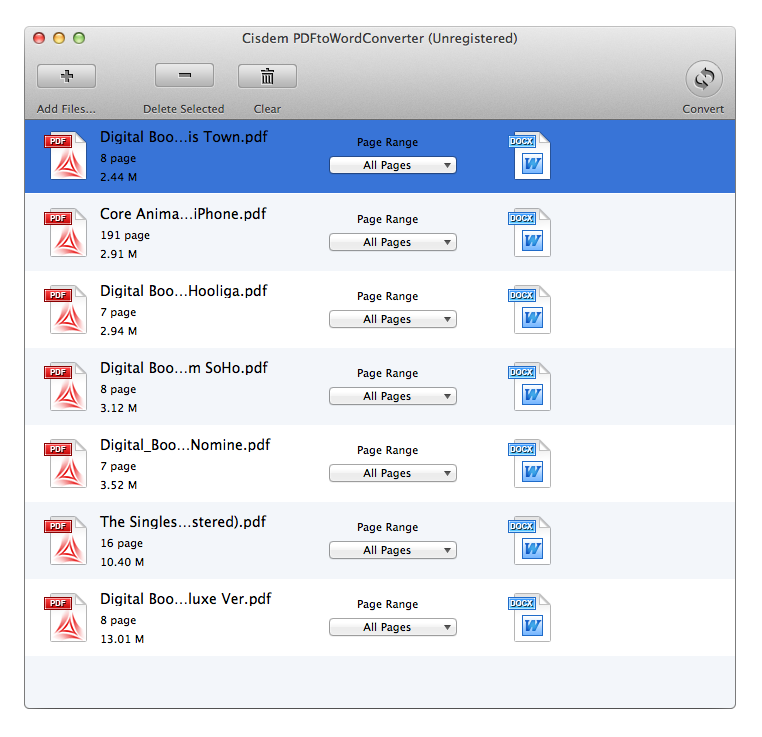Click the 2.94 M file size
This screenshot has width=762, height=737.
click(x=119, y=331)
